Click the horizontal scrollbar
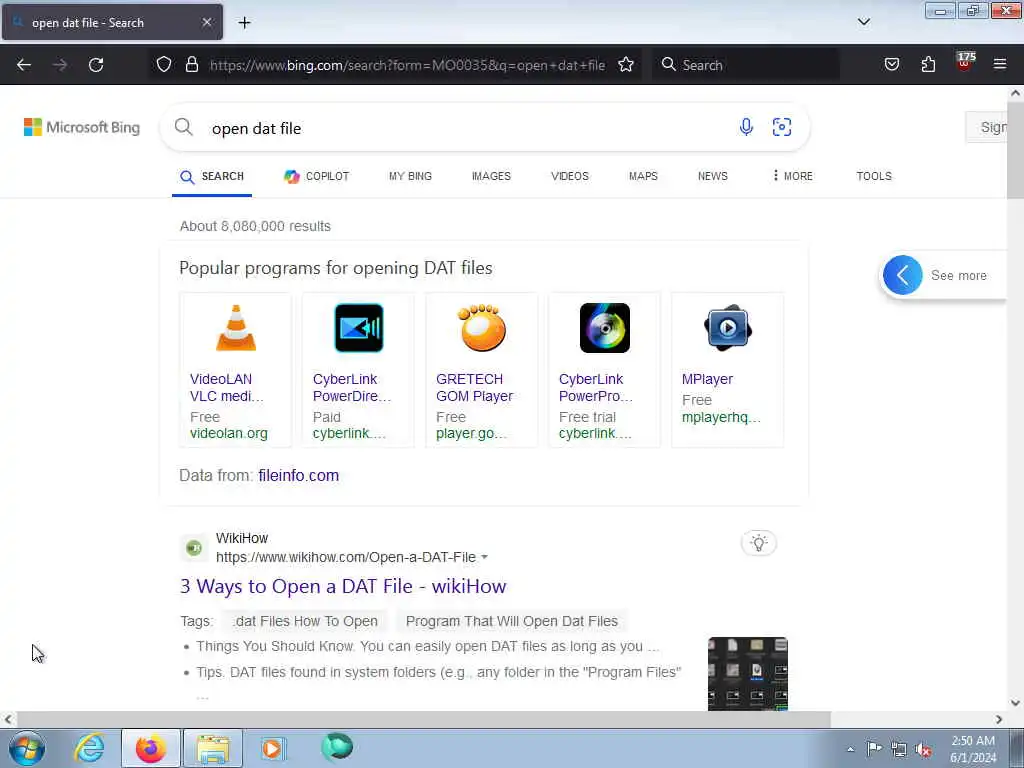1024x768 pixels. 423,719
